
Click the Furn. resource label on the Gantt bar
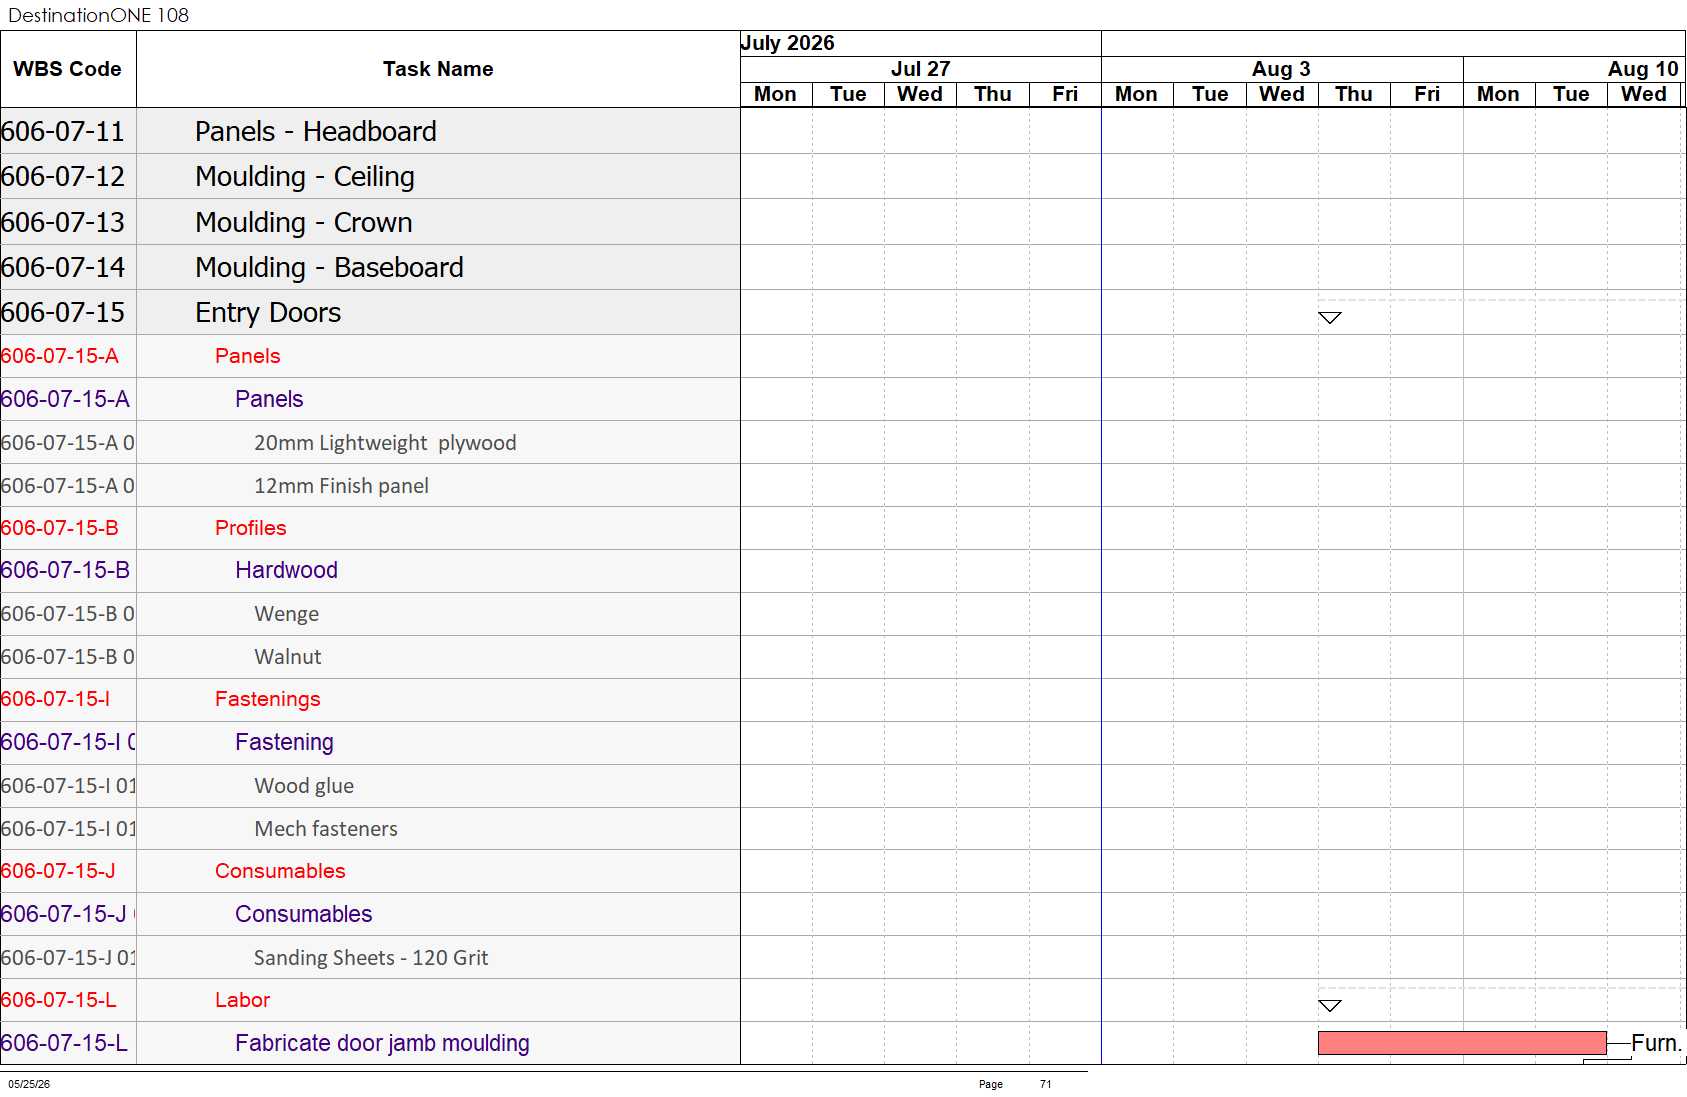tap(1656, 1043)
